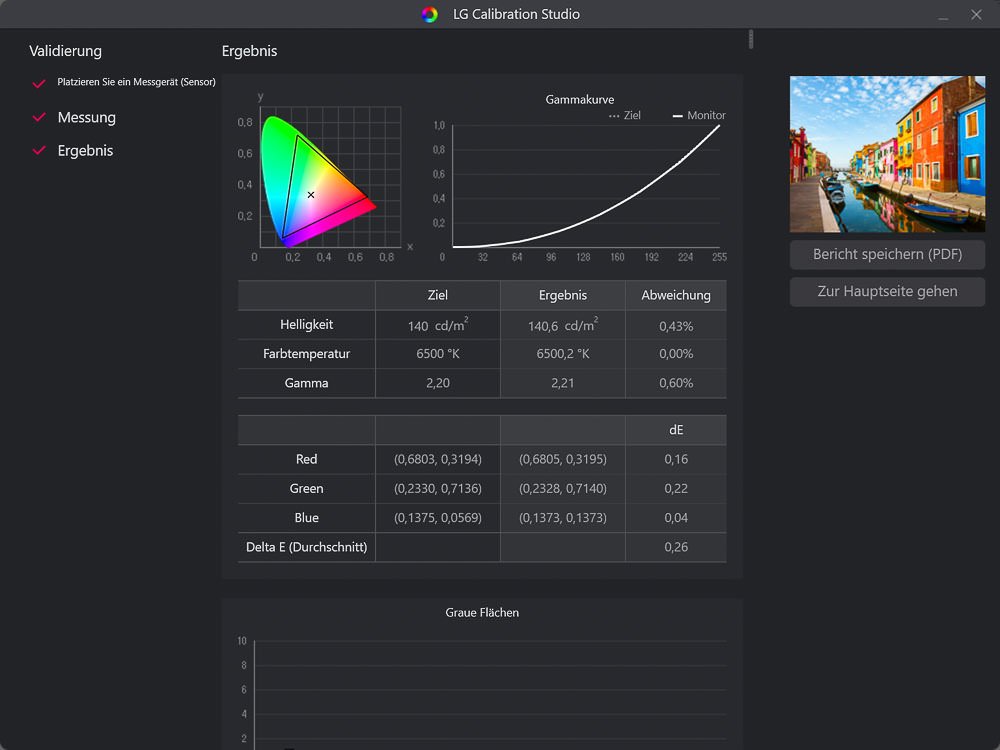
Task: Click the vertical scrollbar handle
Action: [x=751, y=40]
